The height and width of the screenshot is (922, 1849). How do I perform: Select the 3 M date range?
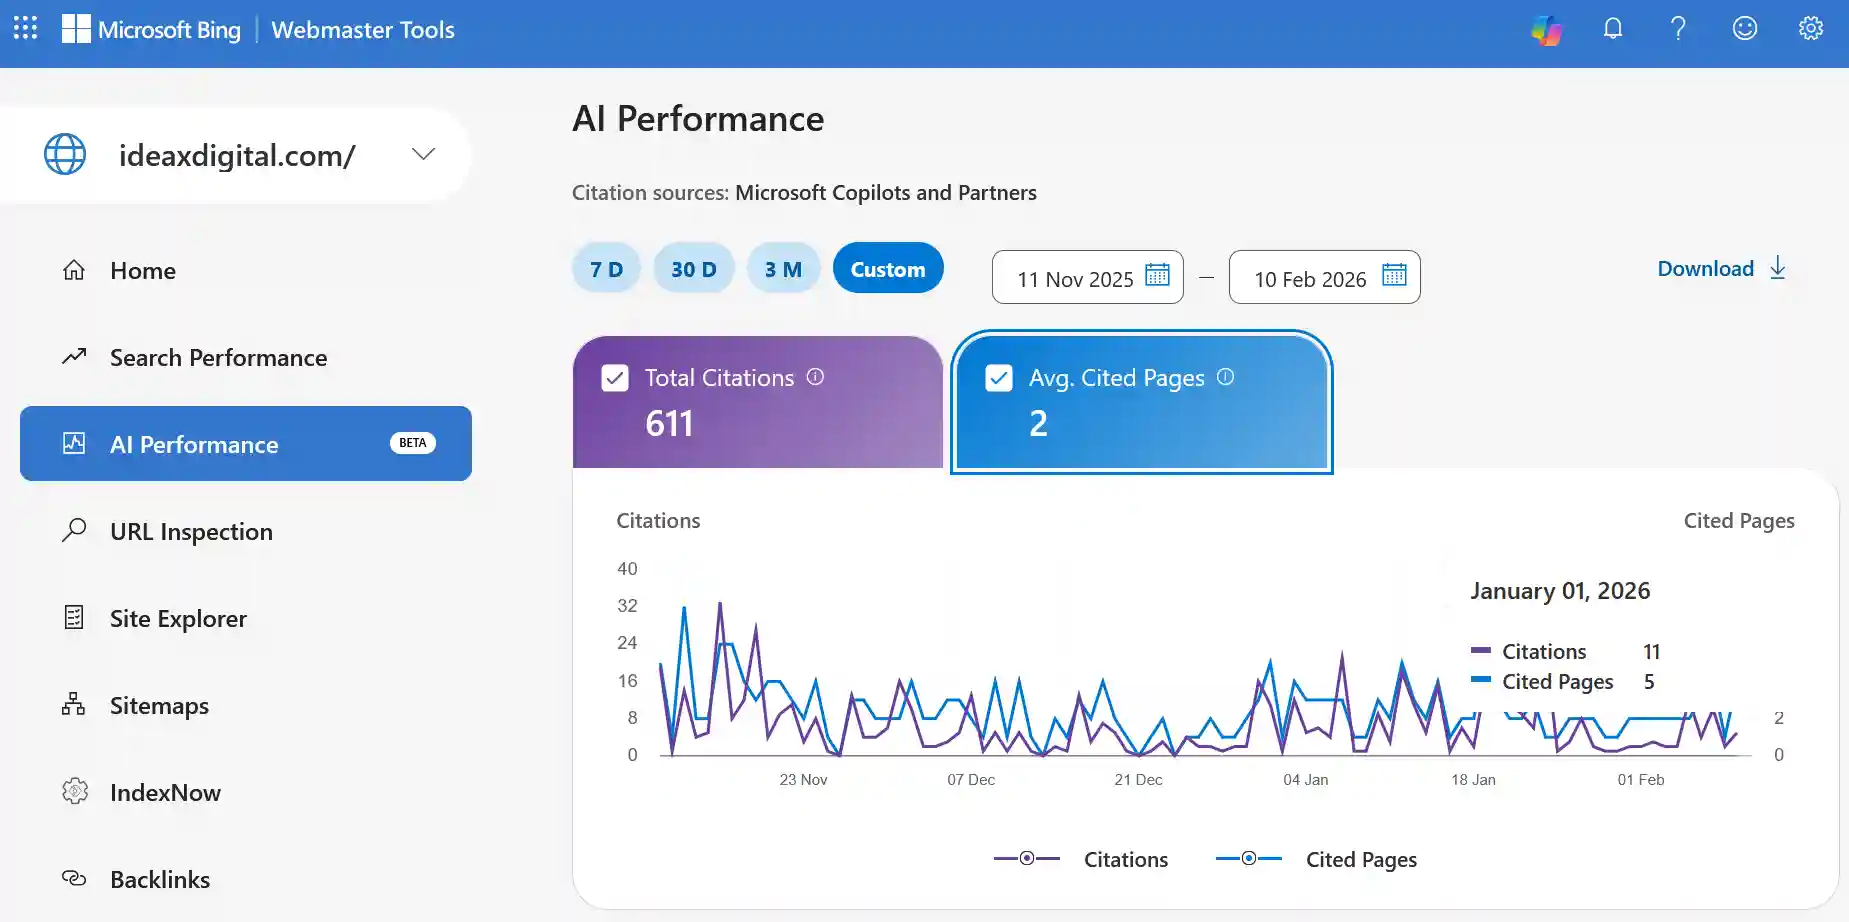[x=783, y=268]
